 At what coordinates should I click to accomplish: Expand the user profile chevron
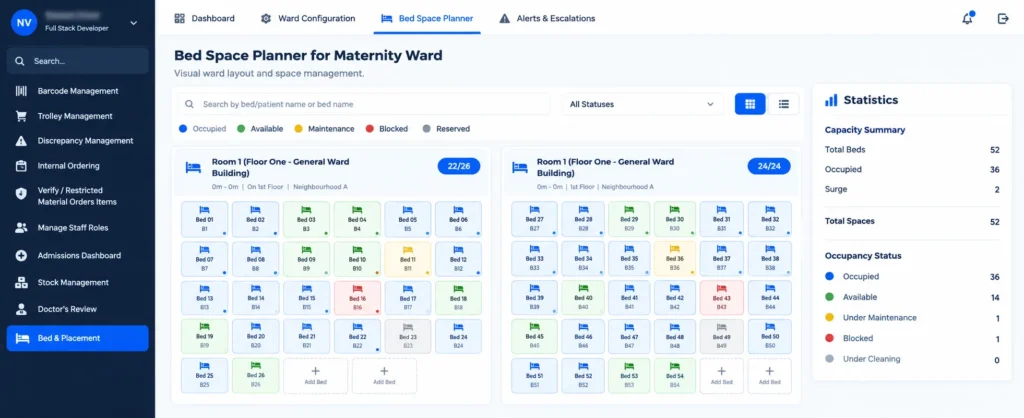(x=134, y=24)
